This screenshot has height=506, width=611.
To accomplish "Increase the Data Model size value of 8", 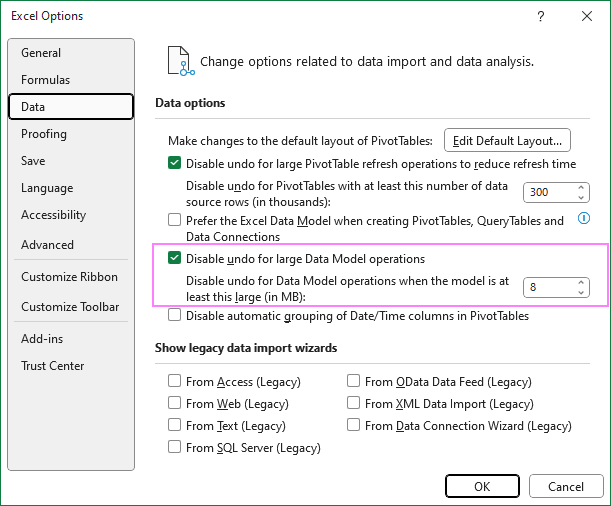I will click(x=581, y=282).
